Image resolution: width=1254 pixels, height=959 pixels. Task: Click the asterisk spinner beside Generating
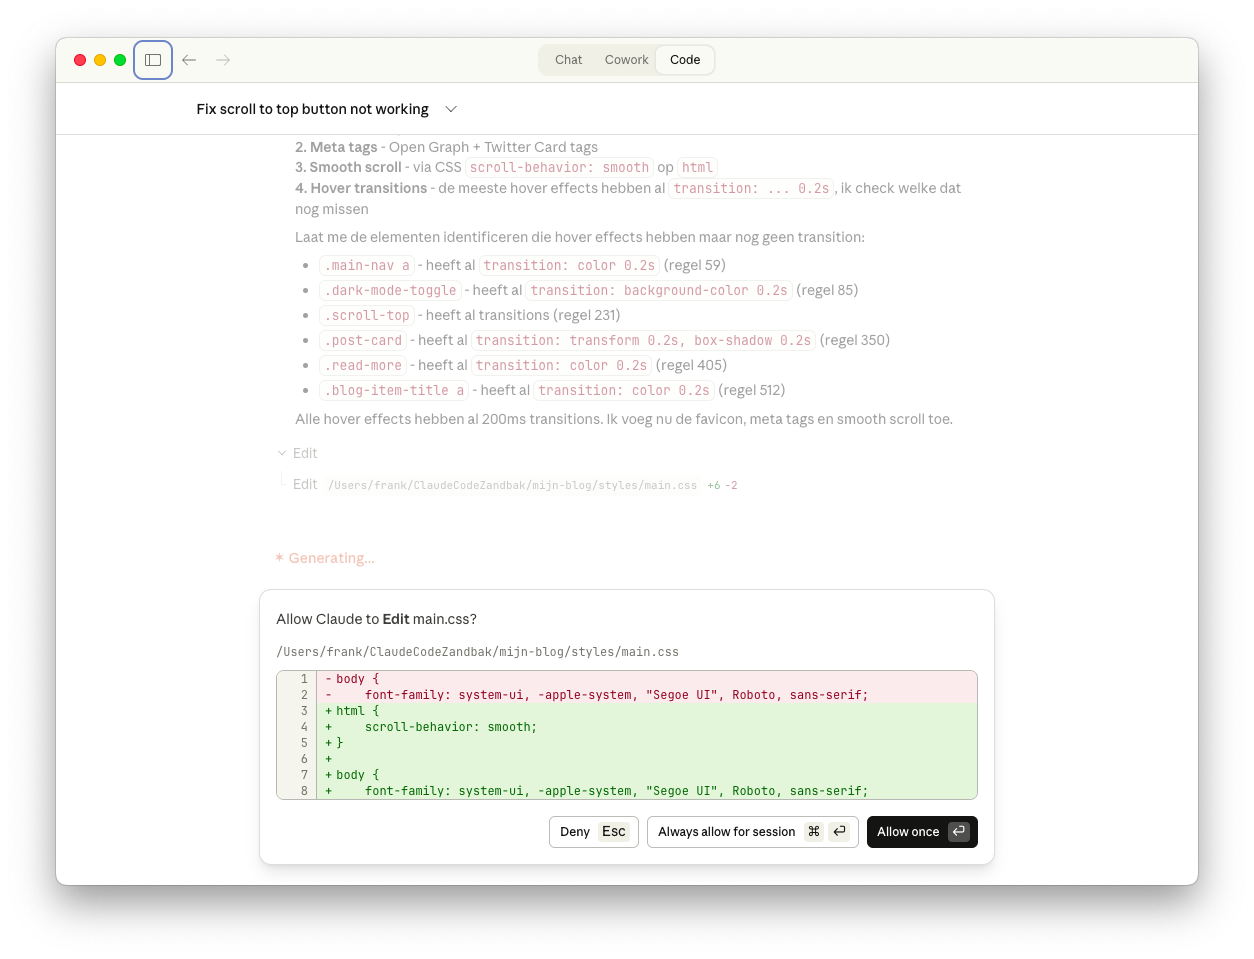279,558
